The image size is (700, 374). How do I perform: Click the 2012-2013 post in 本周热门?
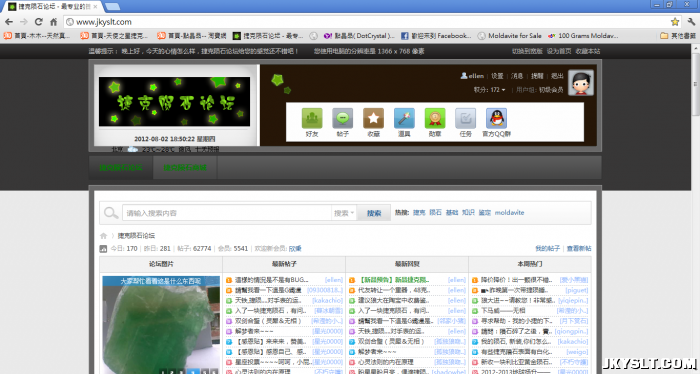pyautogui.click(x=516, y=371)
